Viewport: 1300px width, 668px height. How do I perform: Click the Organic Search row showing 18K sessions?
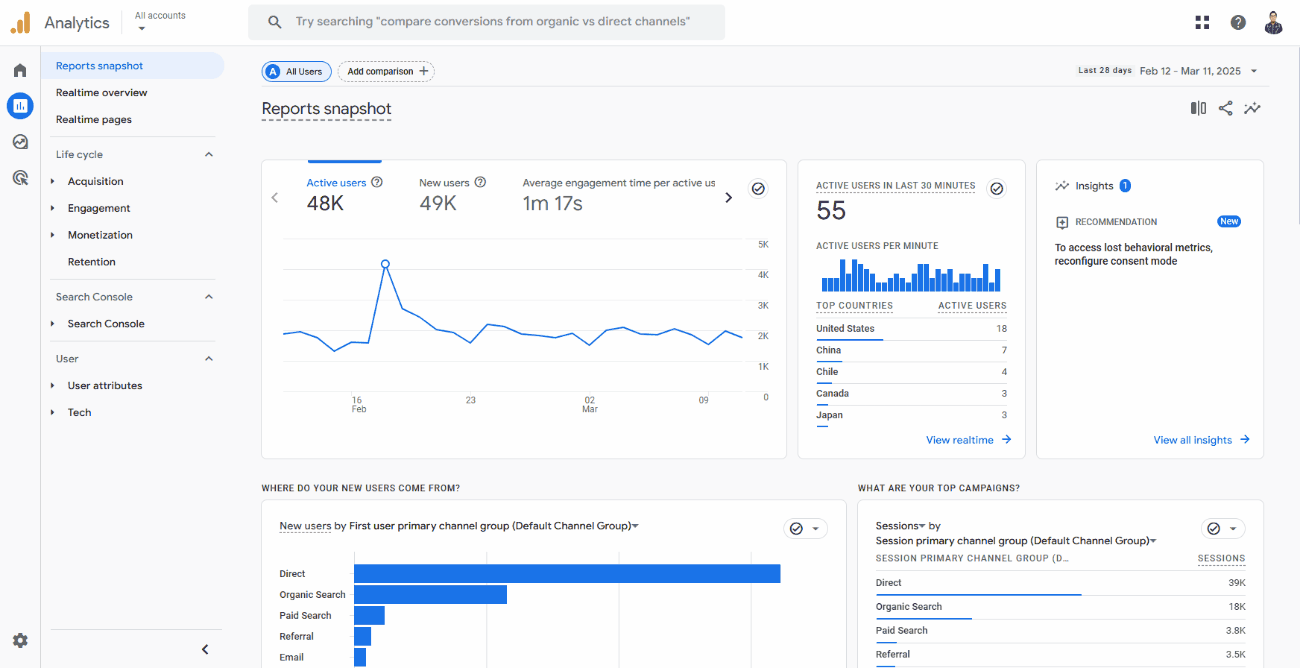[1060, 607]
